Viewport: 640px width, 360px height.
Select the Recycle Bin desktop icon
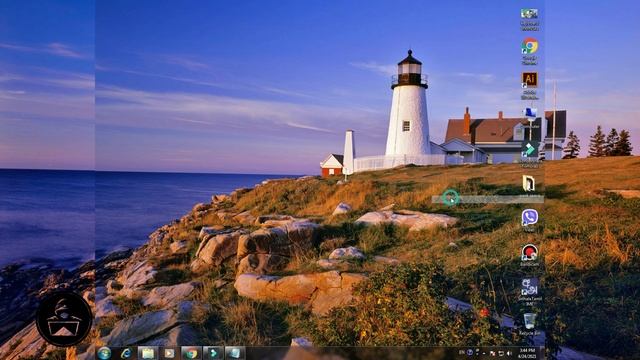[x=529, y=324]
